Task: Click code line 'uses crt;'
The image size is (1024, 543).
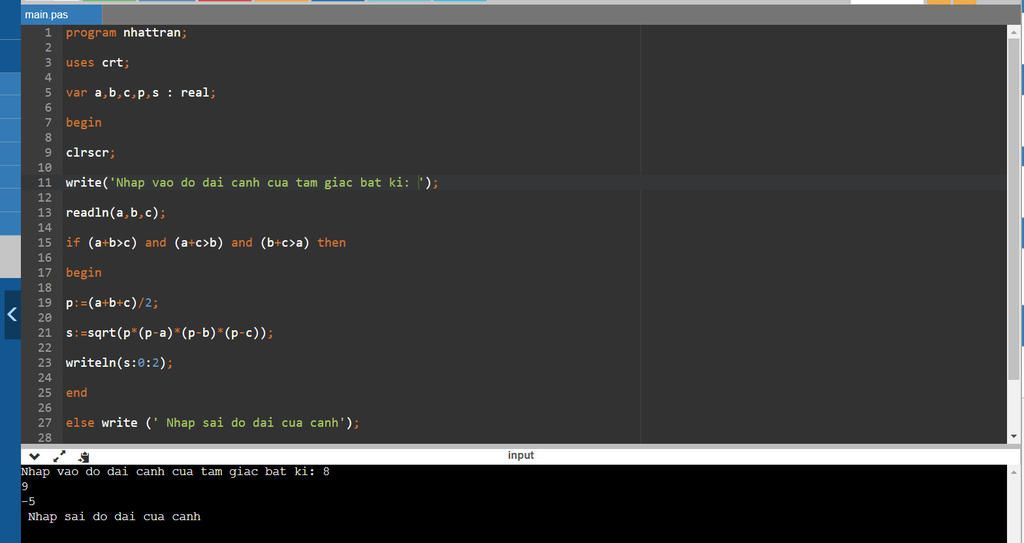Action: (x=97, y=63)
